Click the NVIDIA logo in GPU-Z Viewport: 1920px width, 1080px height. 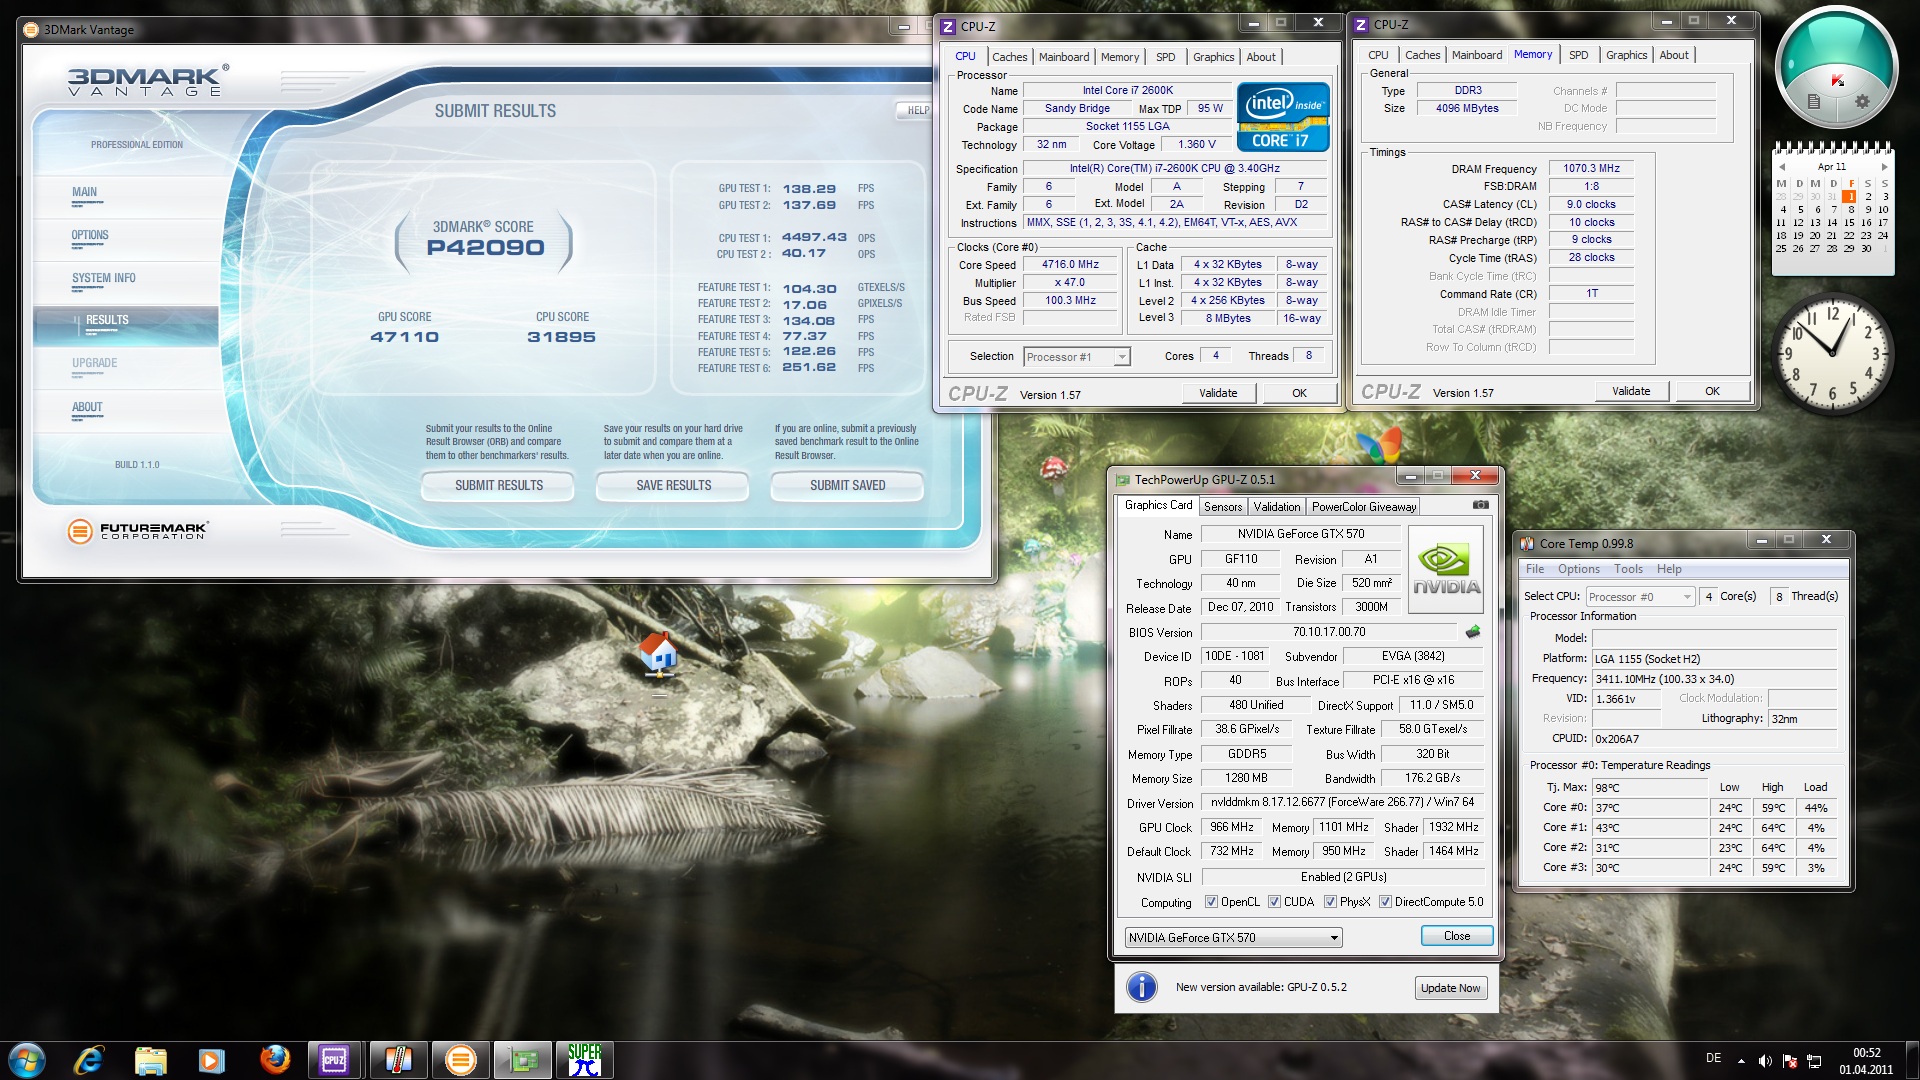(1446, 569)
